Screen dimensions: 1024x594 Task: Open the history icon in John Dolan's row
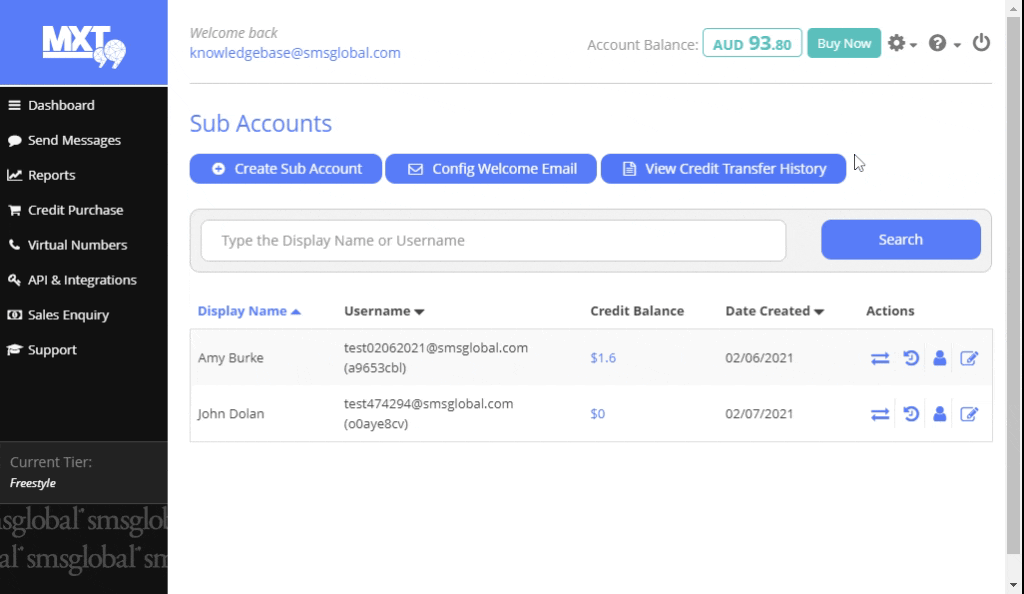[911, 414]
